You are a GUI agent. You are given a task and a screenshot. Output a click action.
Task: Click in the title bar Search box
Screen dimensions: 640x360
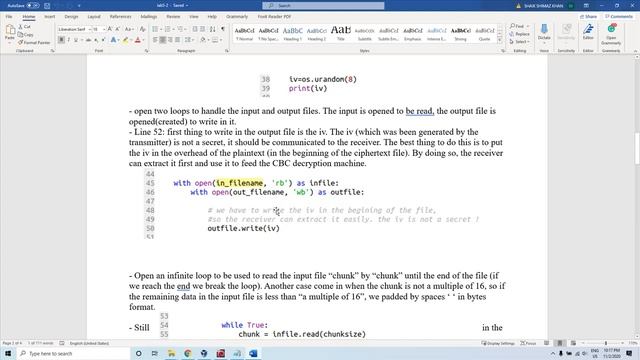pyautogui.click(x=323, y=6)
